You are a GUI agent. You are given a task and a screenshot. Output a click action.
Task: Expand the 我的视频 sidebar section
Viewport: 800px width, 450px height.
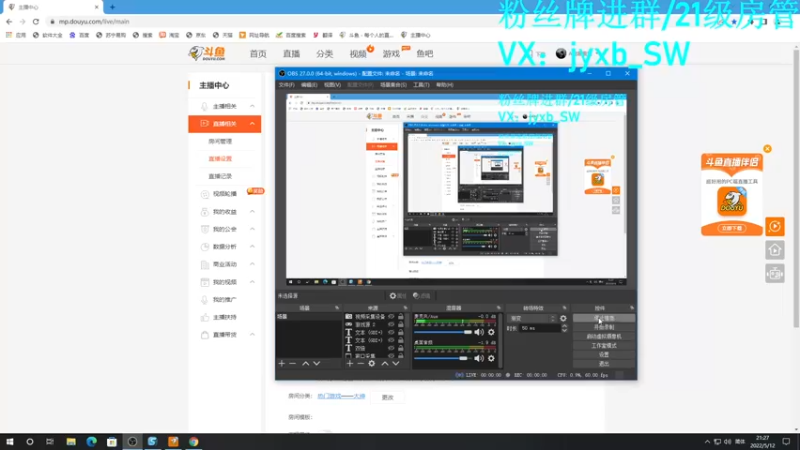point(252,282)
